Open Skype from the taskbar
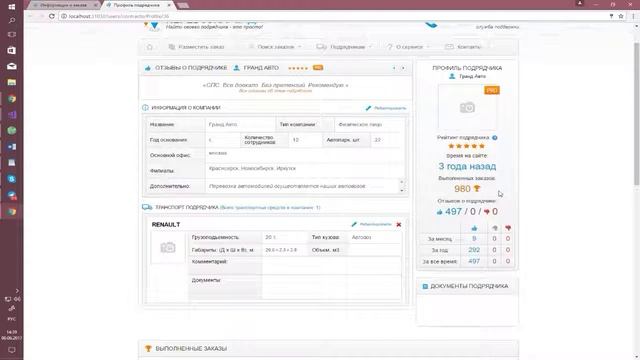The image size is (640, 360). (x=11, y=179)
